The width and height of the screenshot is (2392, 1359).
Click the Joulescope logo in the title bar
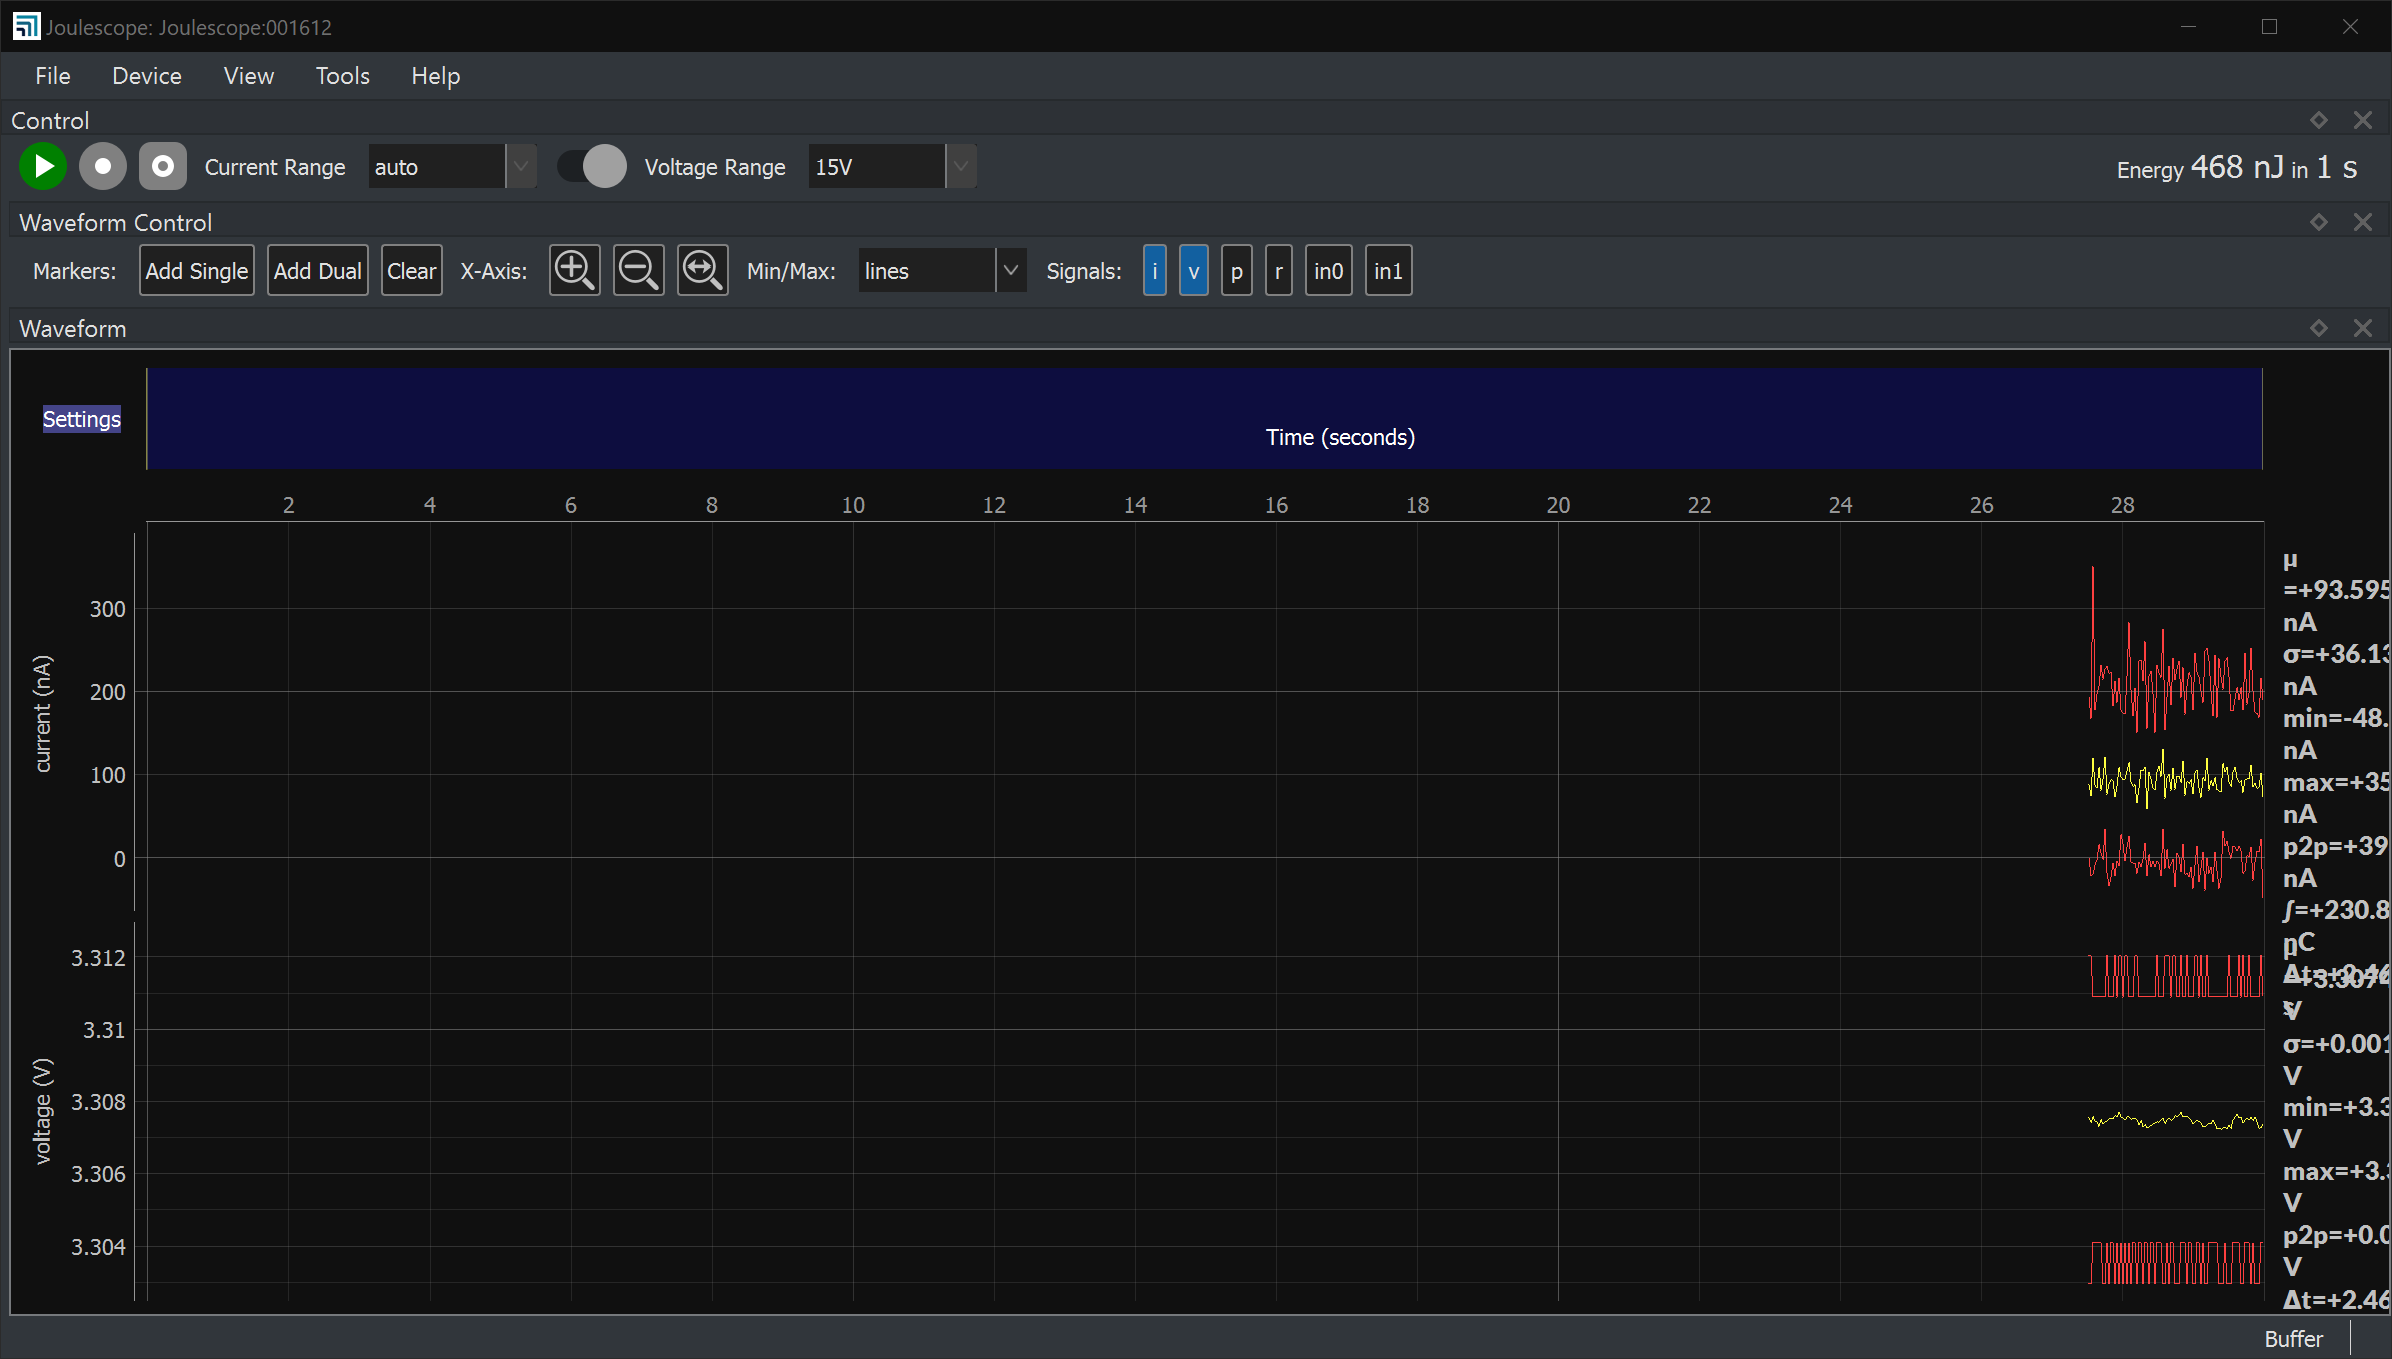coord(26,26)
